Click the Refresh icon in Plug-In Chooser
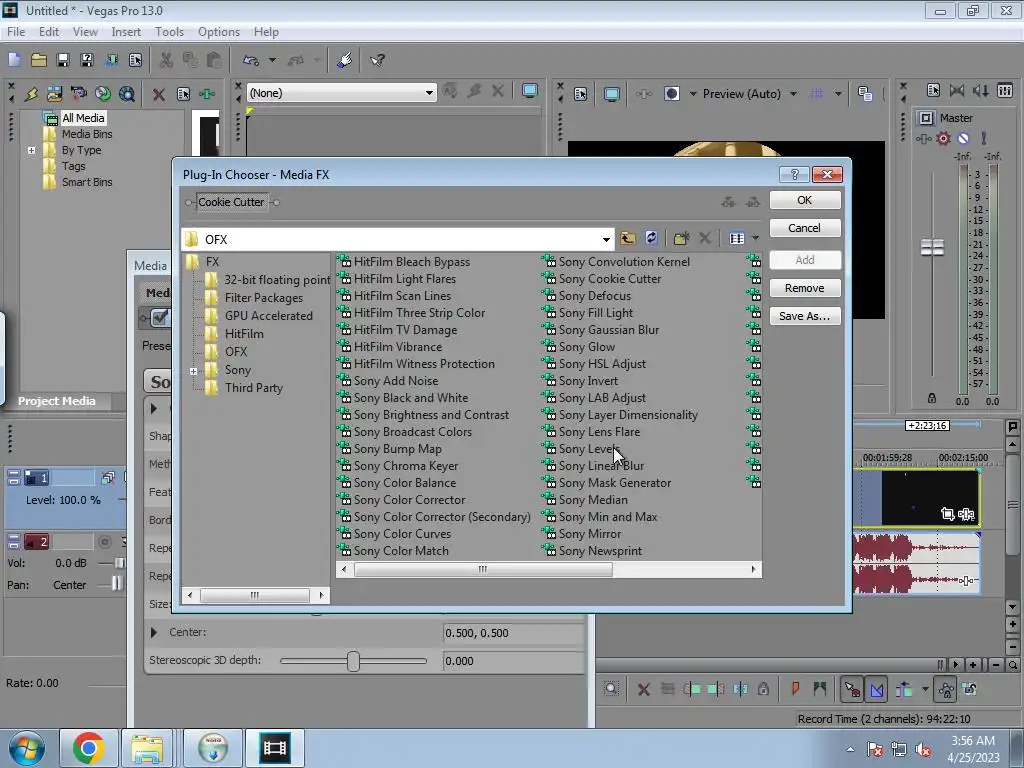1024x768 pixels. pos(651,238)
